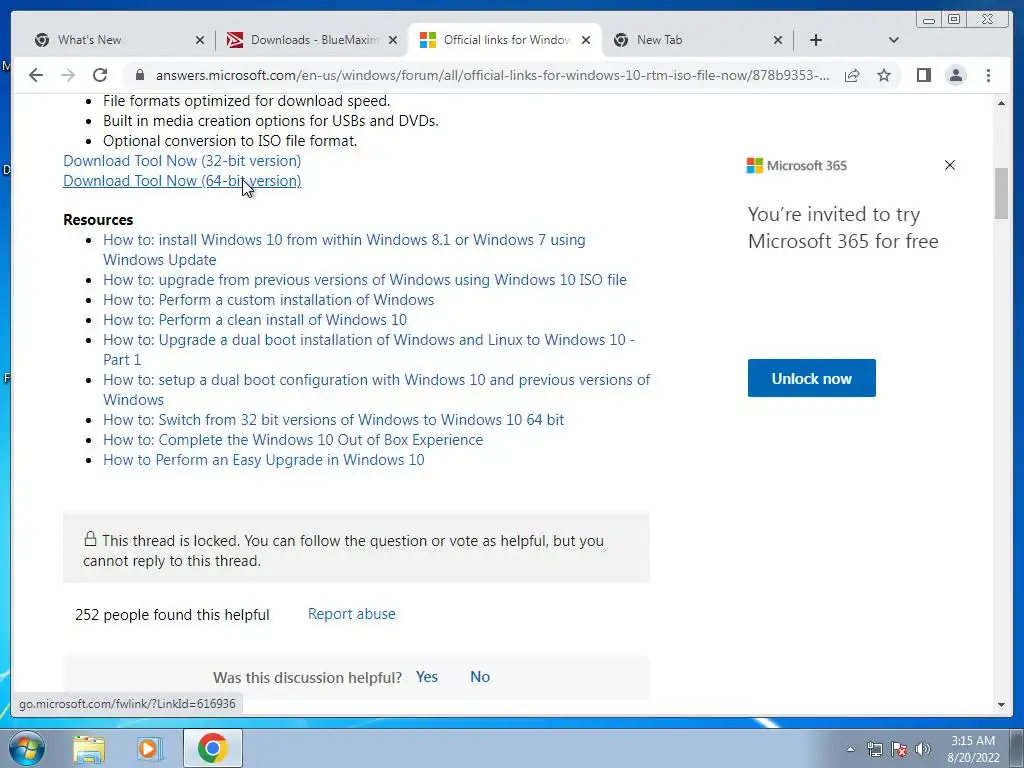Open Windows Start menu
Image resolution: width=1024 pixels, height=768 pixels.
click(27, 748)
